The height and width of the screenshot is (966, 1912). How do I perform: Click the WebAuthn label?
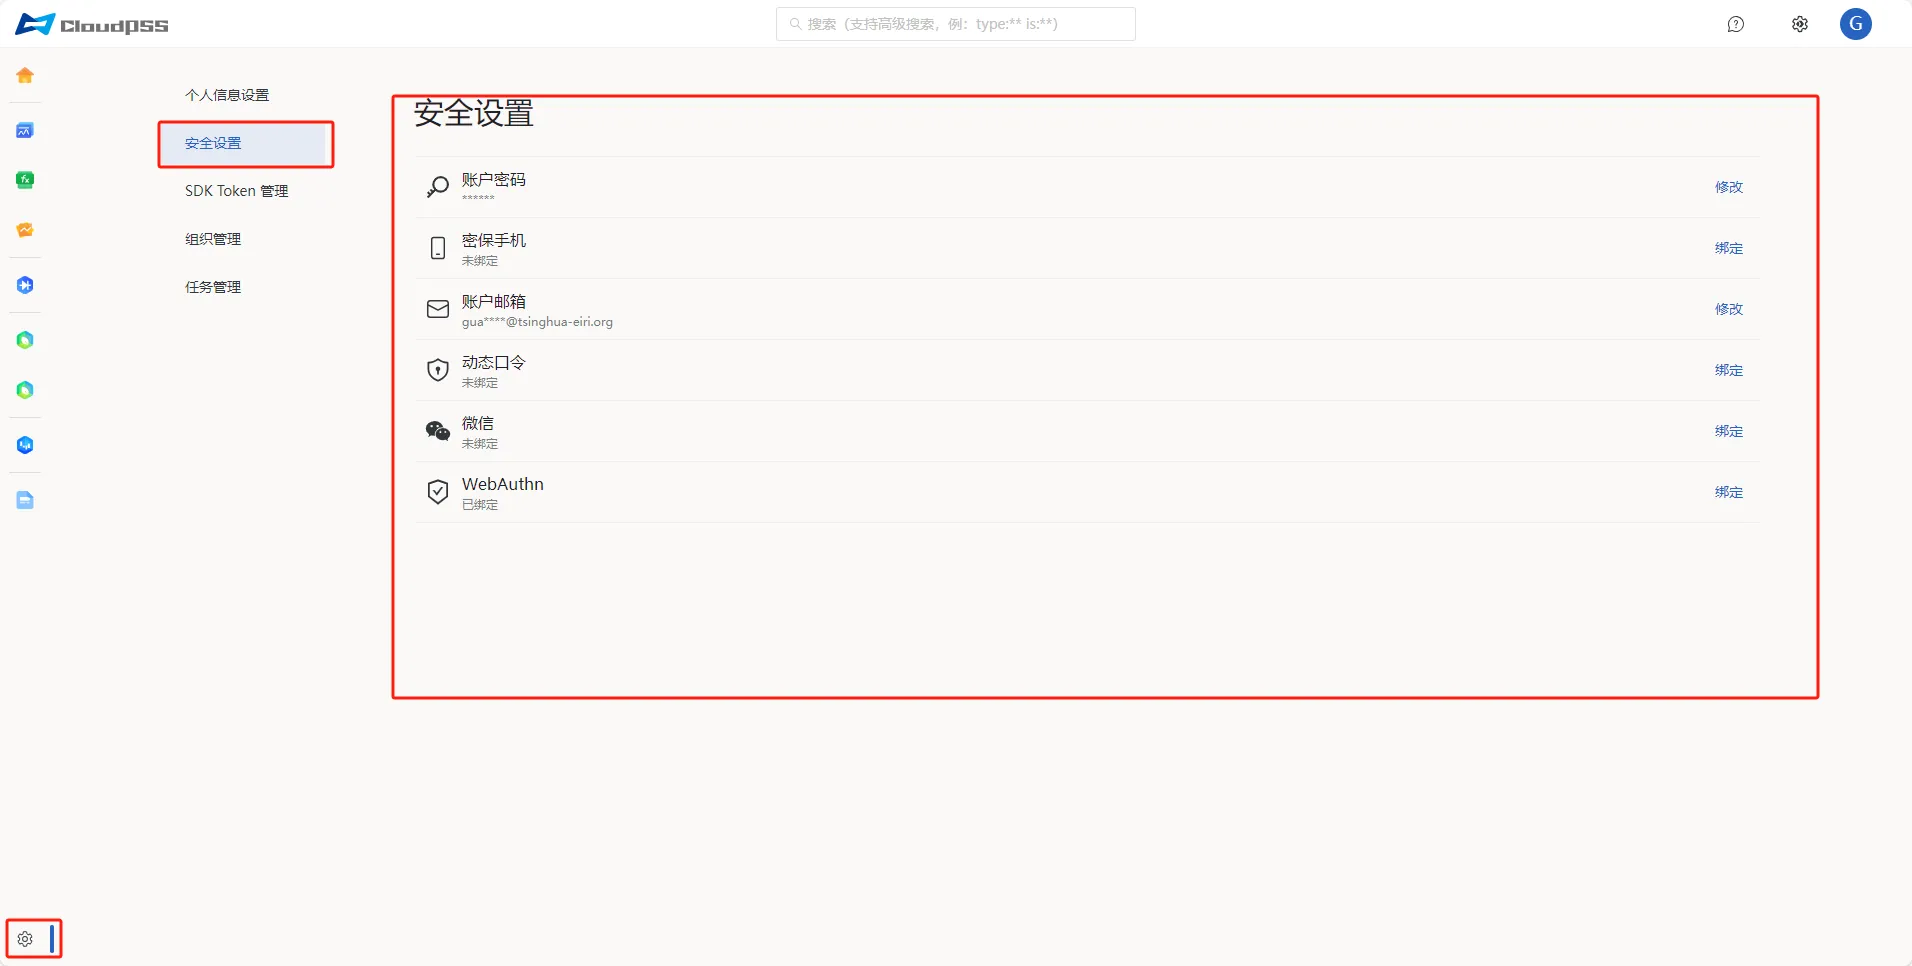503,484
